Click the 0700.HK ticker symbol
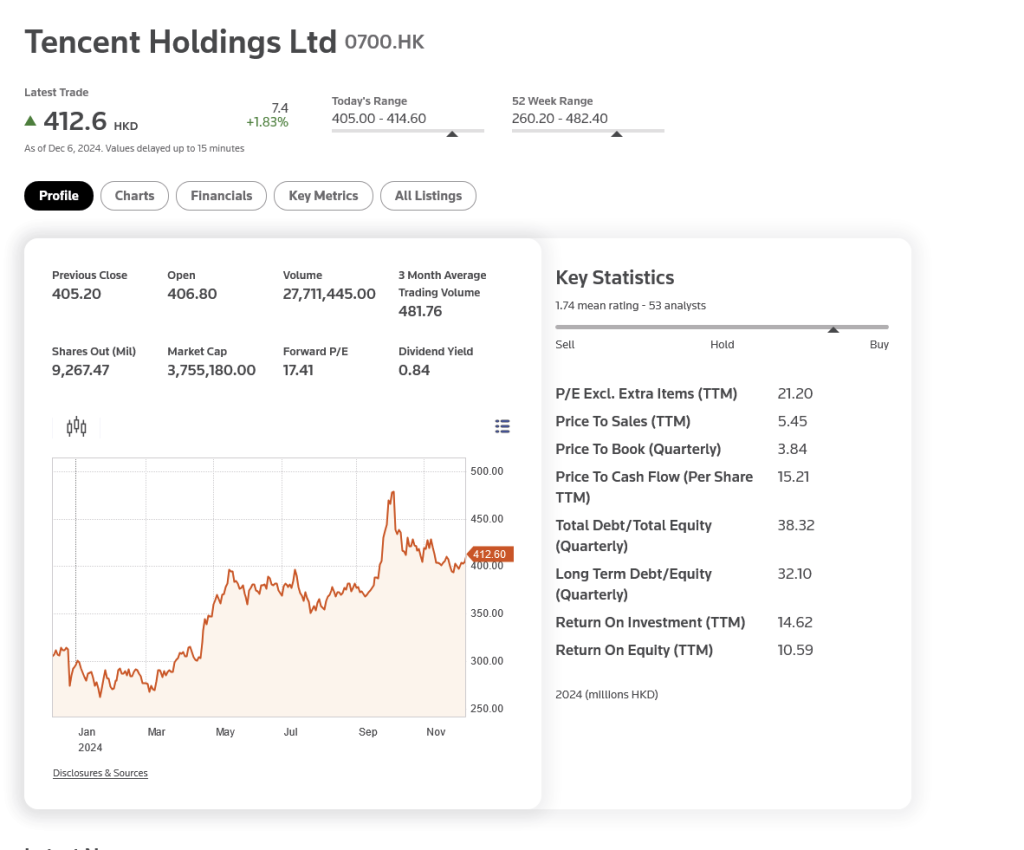Viewport: 1024px width, 850px height. pos(384,42)
